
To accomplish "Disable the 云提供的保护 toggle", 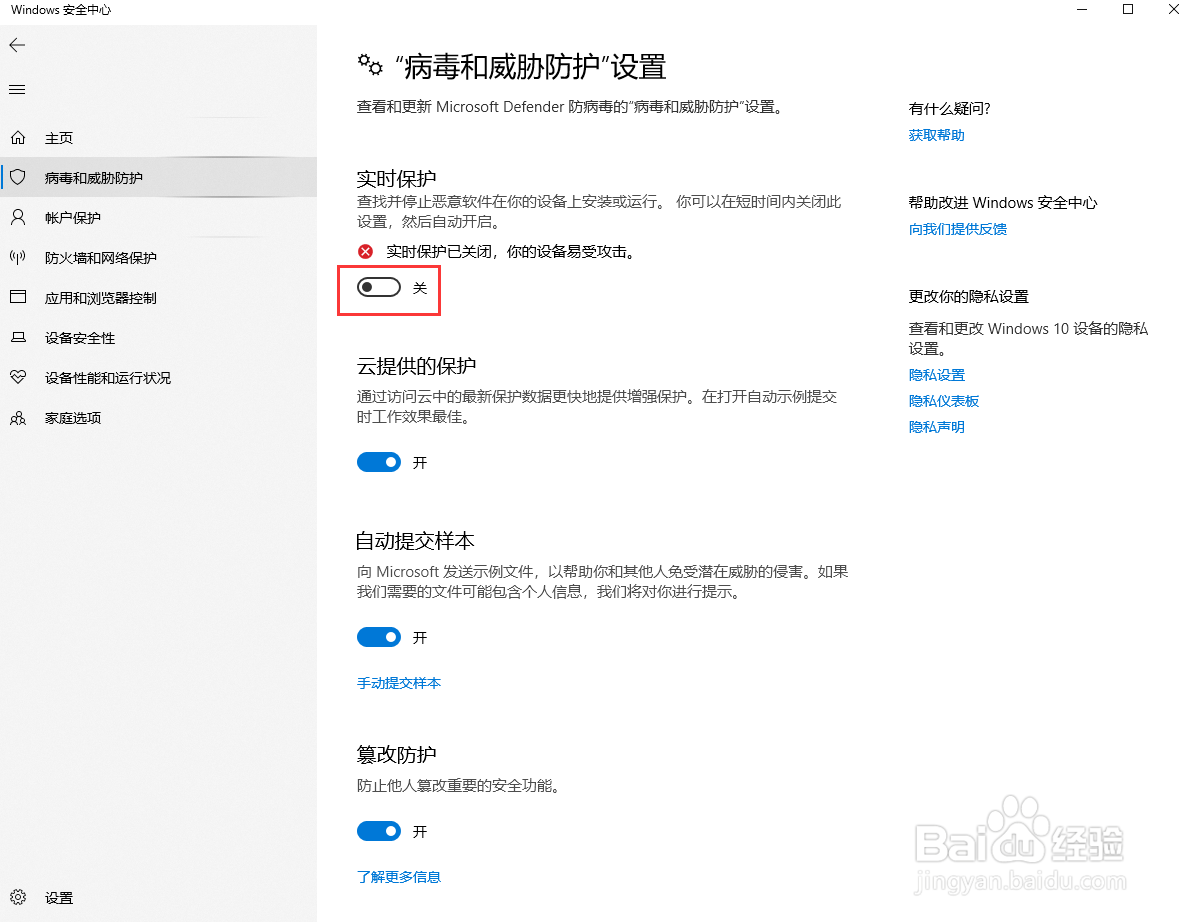I will tap(378, 462).
